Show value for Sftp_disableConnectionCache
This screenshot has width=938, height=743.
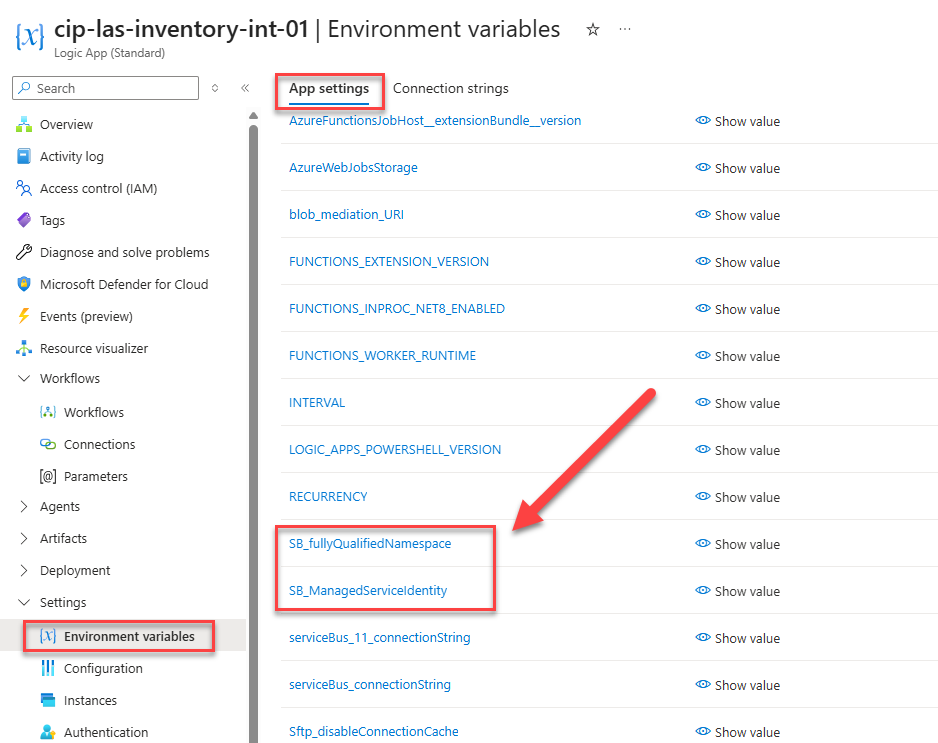click(737, 732)
